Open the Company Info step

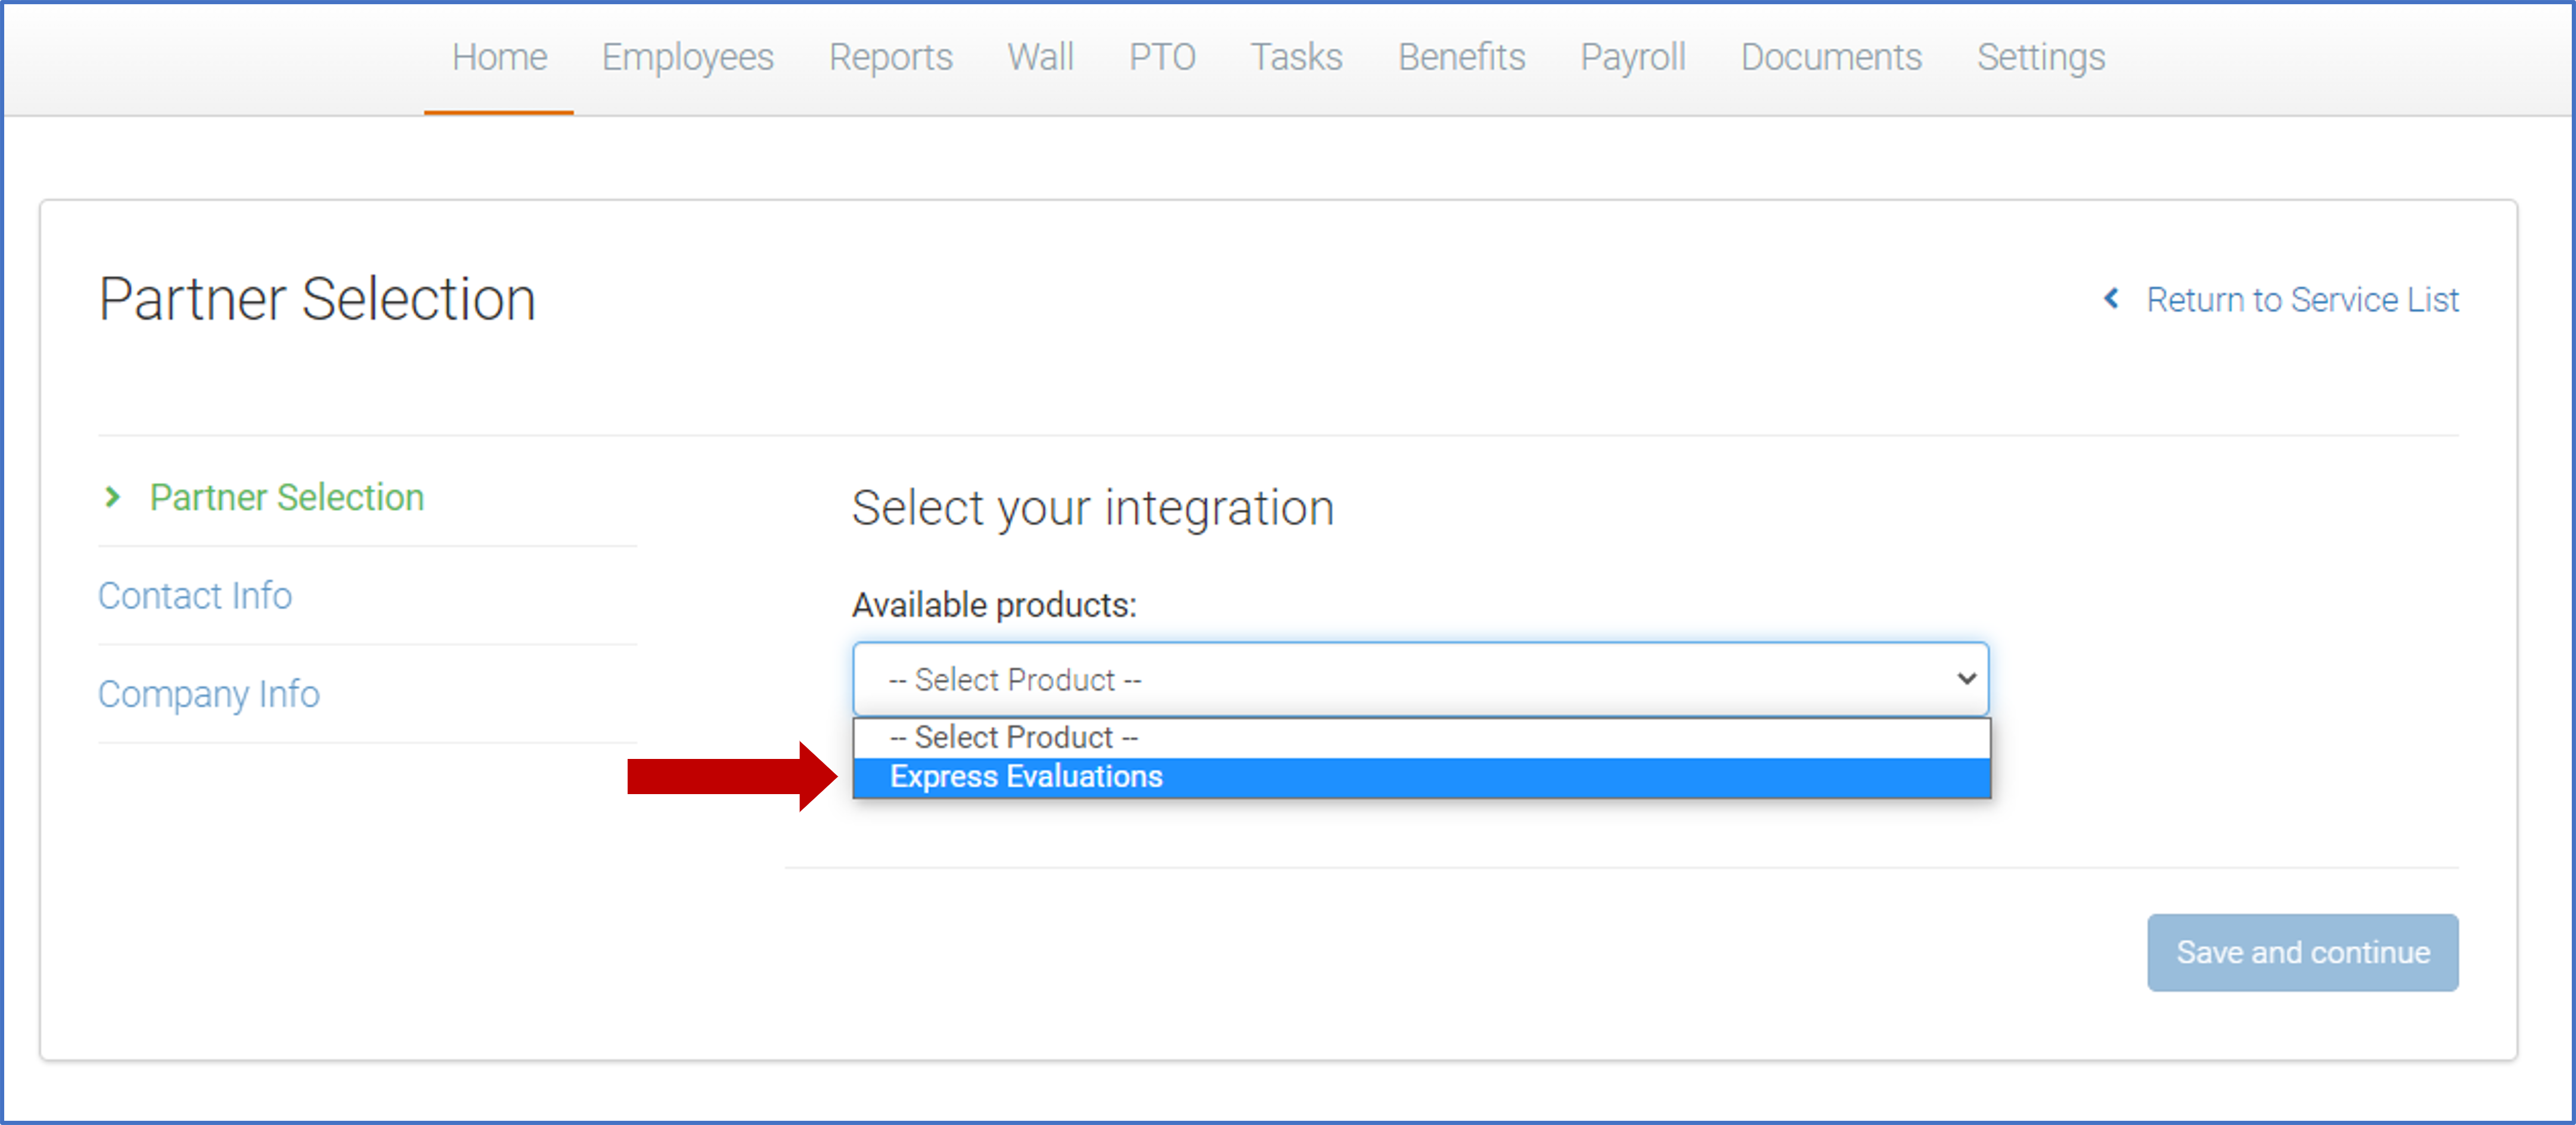pos(209,694)
